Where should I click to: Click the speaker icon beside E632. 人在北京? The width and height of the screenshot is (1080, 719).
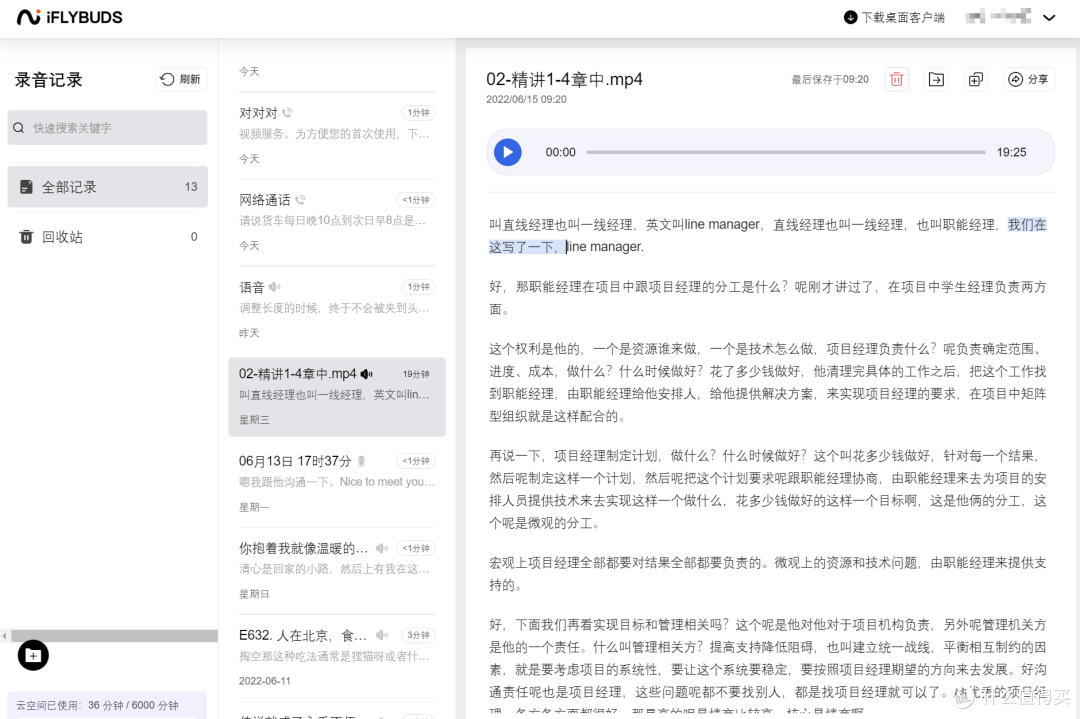382,635
